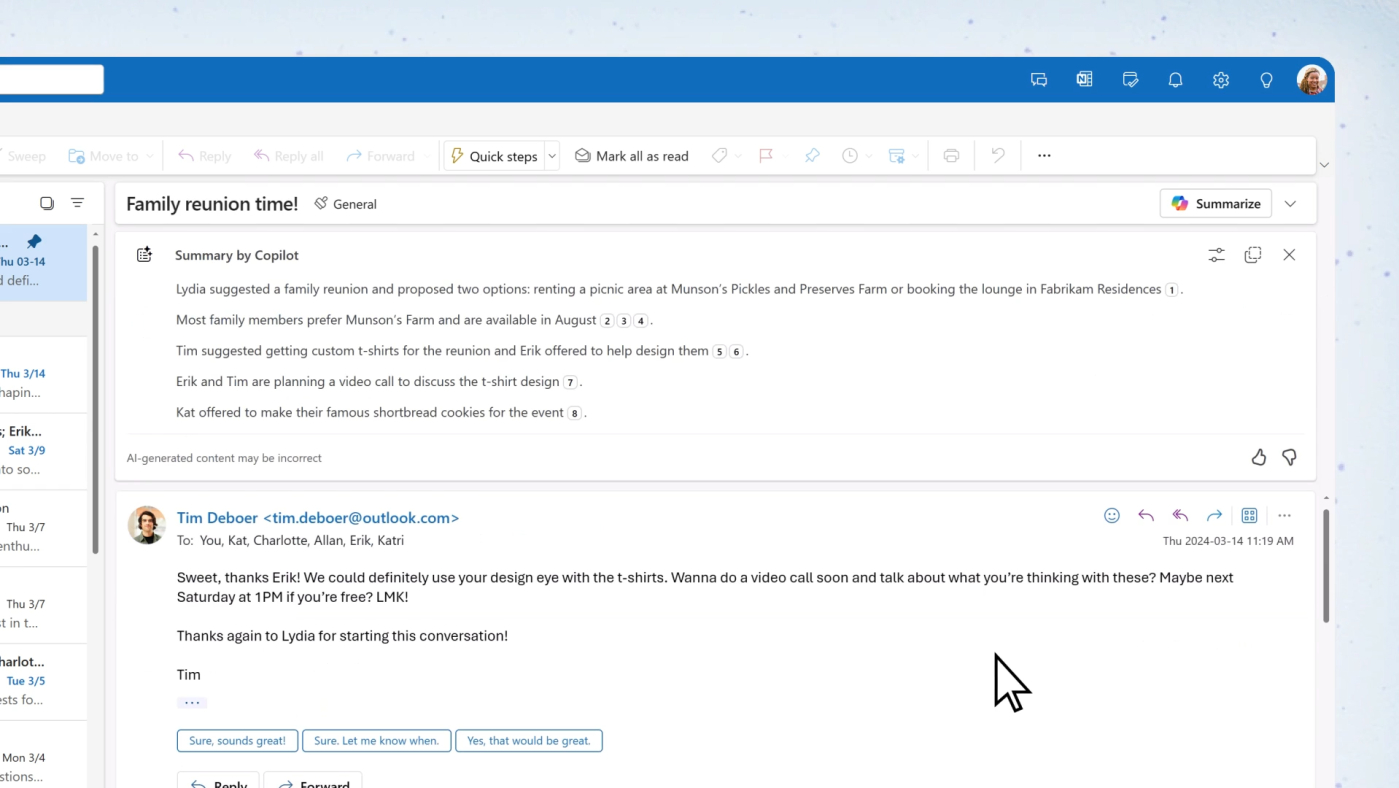1399x788 pixels.
Task: Click the Quick steps button
Action: [x=494, y=156]
